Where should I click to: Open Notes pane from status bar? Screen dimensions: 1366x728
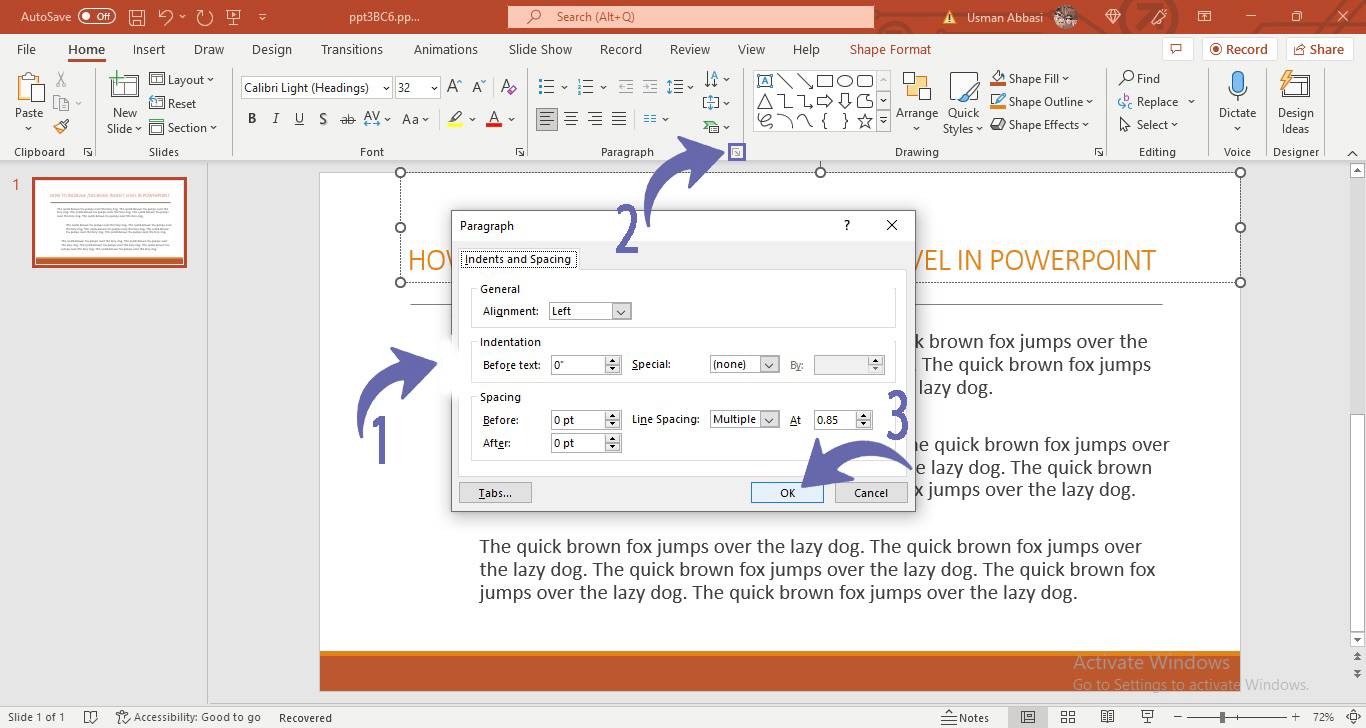[965, 717]
